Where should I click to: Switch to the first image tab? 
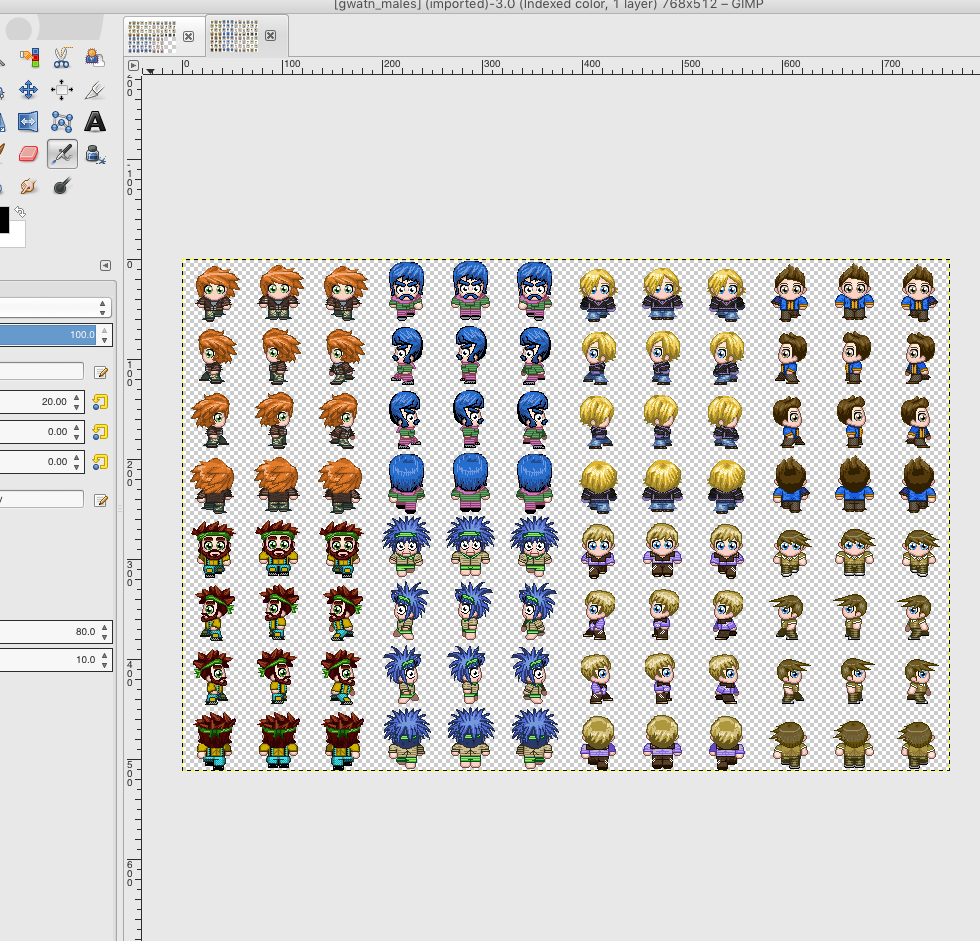pos(152,36)
